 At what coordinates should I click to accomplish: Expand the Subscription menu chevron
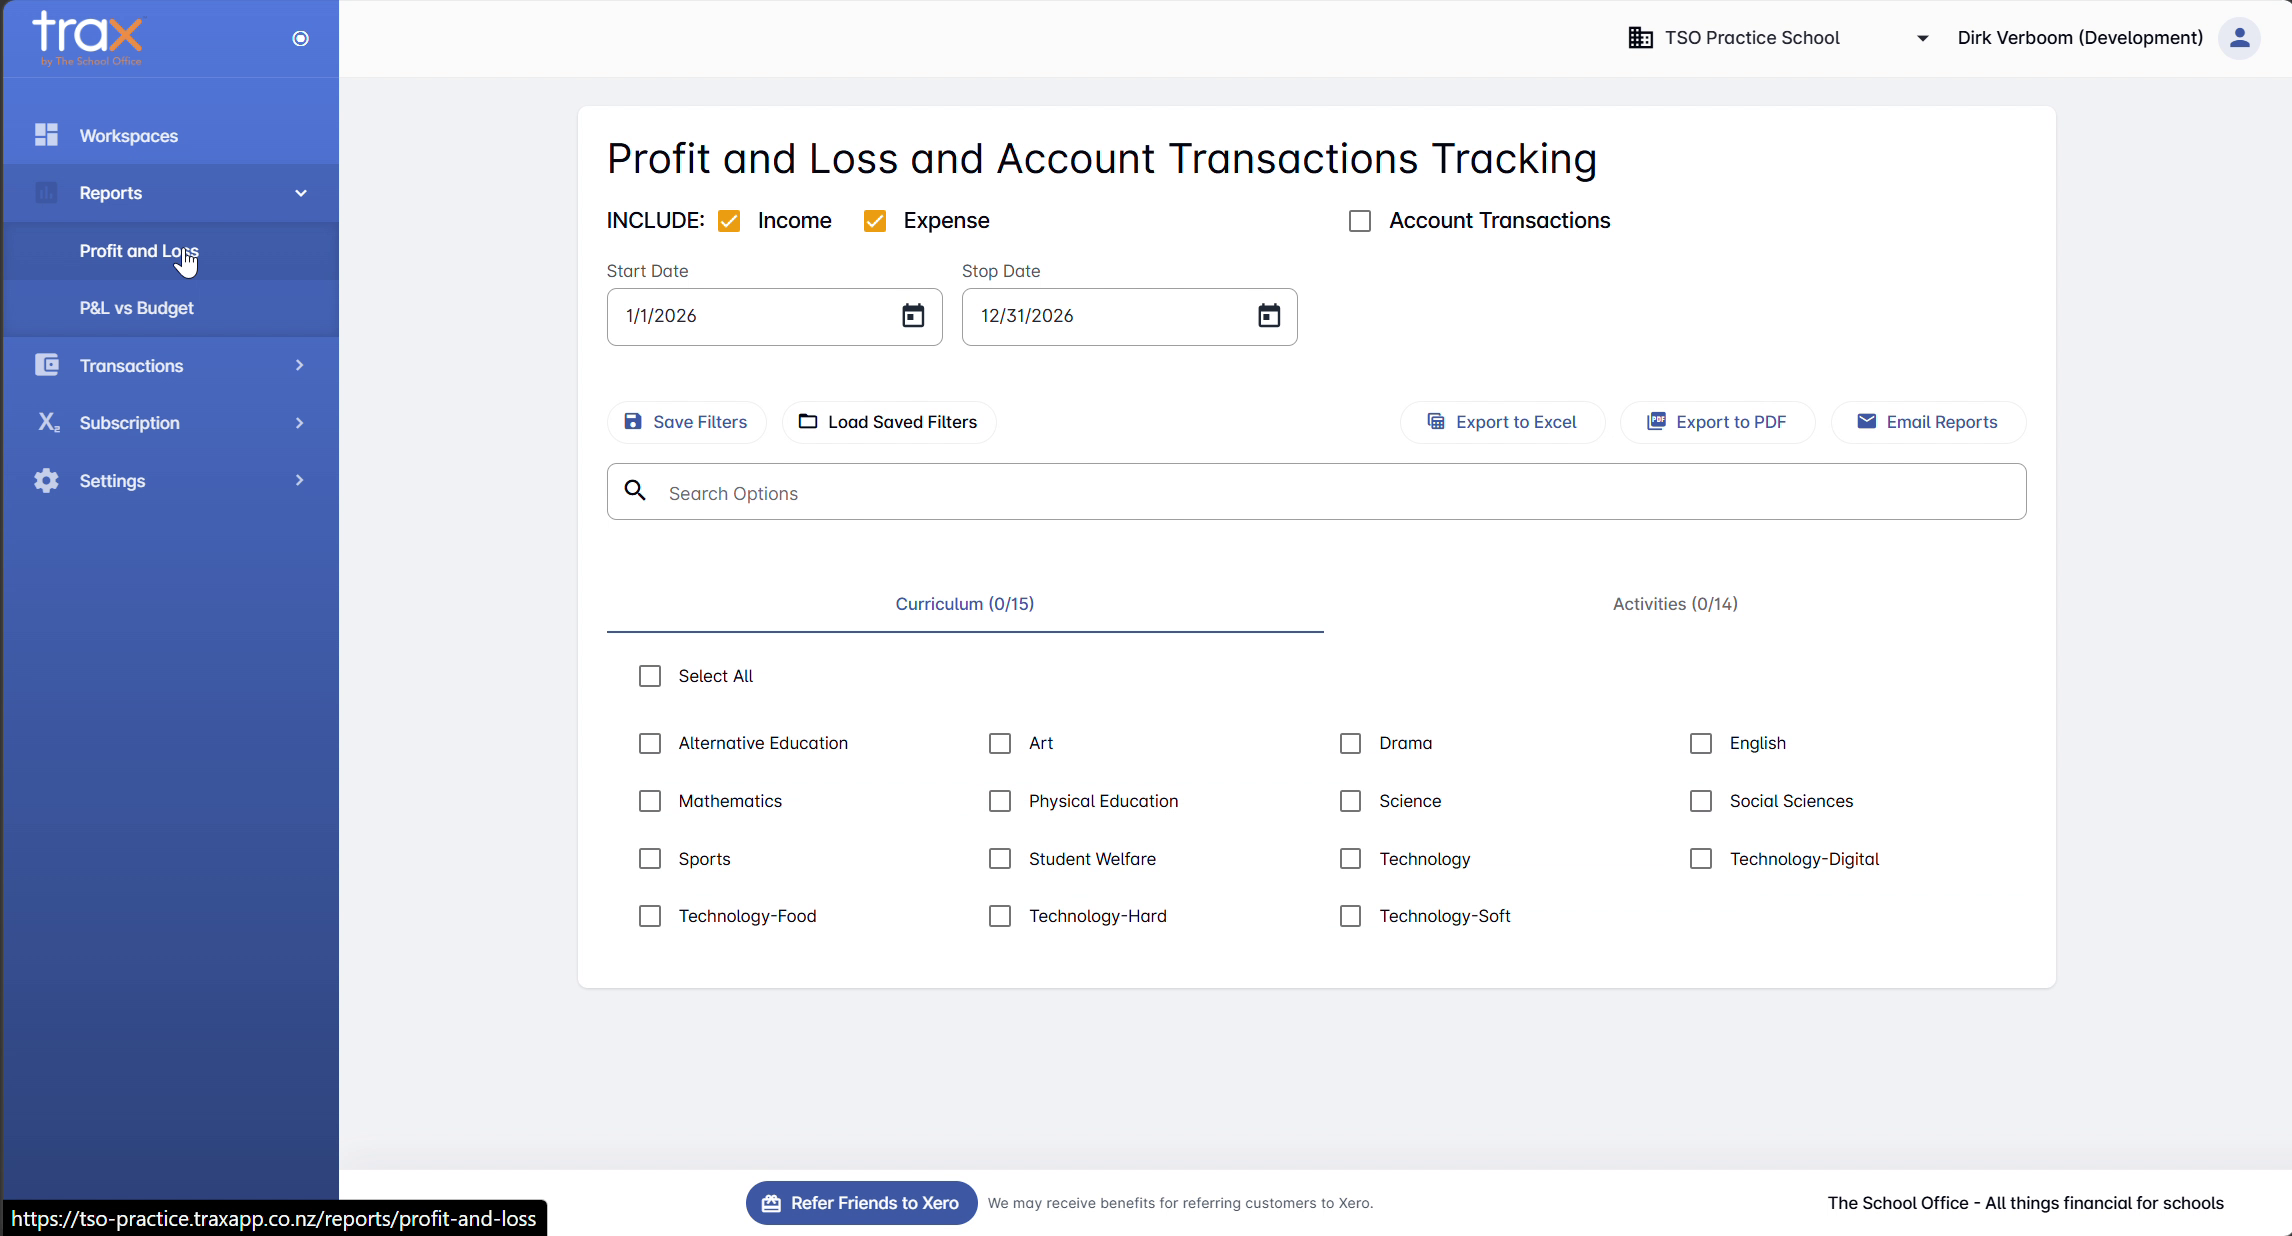[x=299, y=422]
